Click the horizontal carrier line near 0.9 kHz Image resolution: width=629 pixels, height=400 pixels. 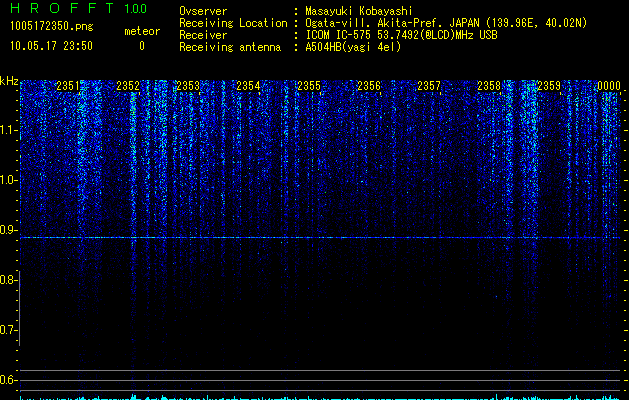[x=320, y=238]
